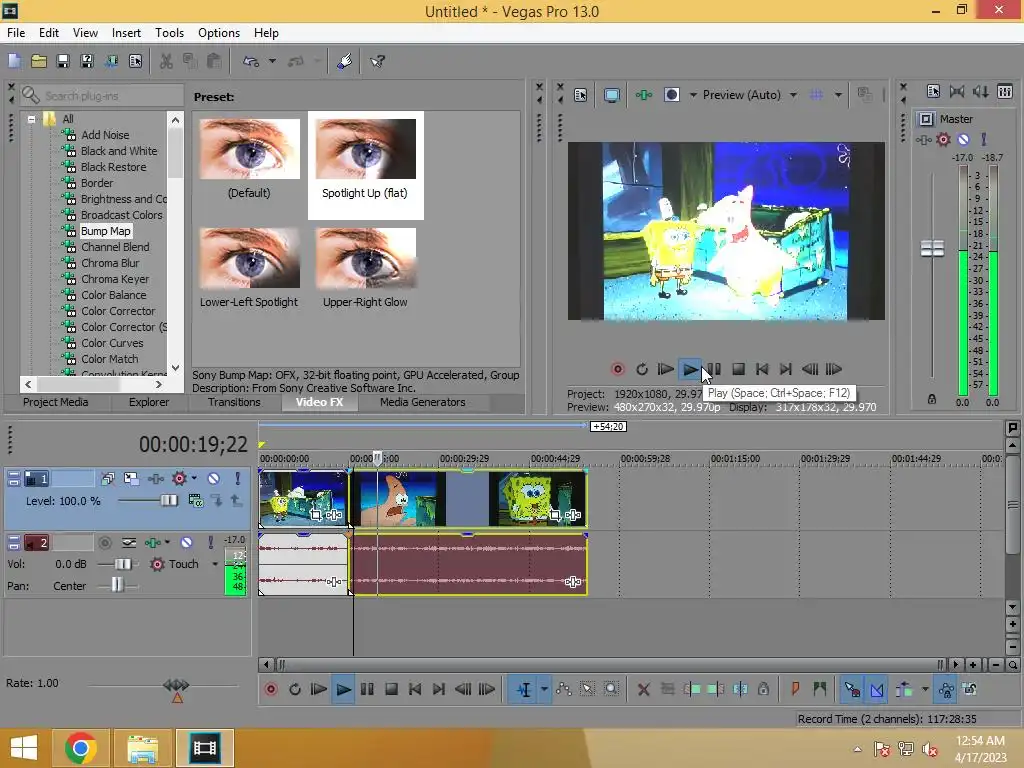Image resolution: width=1024 pixels, height=768 pixels.
Task: Select the Envelope Edit tool
Action: (564, 689)
